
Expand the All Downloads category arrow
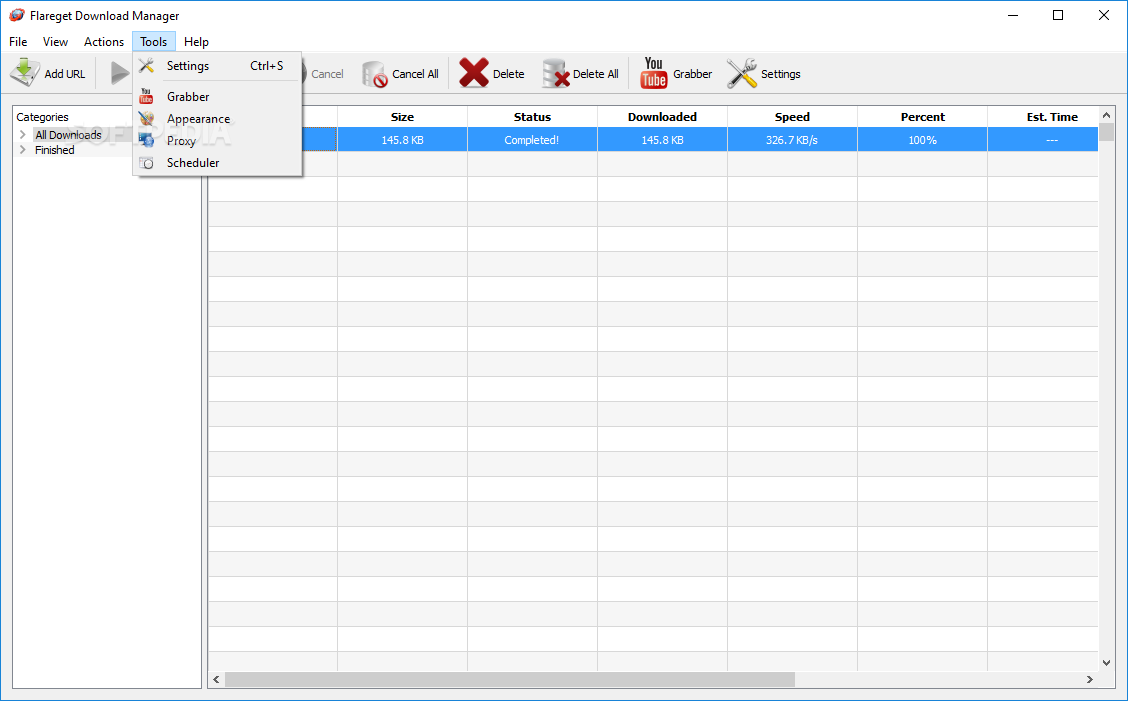tap(23, 135)
